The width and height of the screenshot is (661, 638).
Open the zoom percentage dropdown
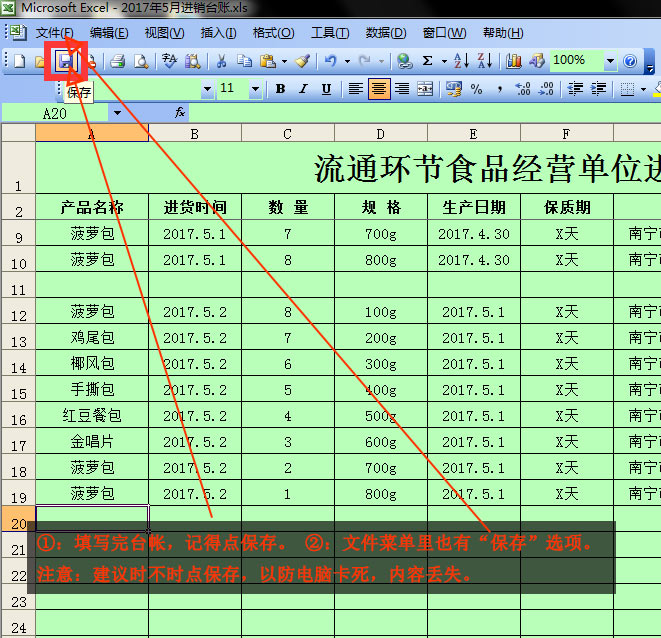tap(609, 61)
